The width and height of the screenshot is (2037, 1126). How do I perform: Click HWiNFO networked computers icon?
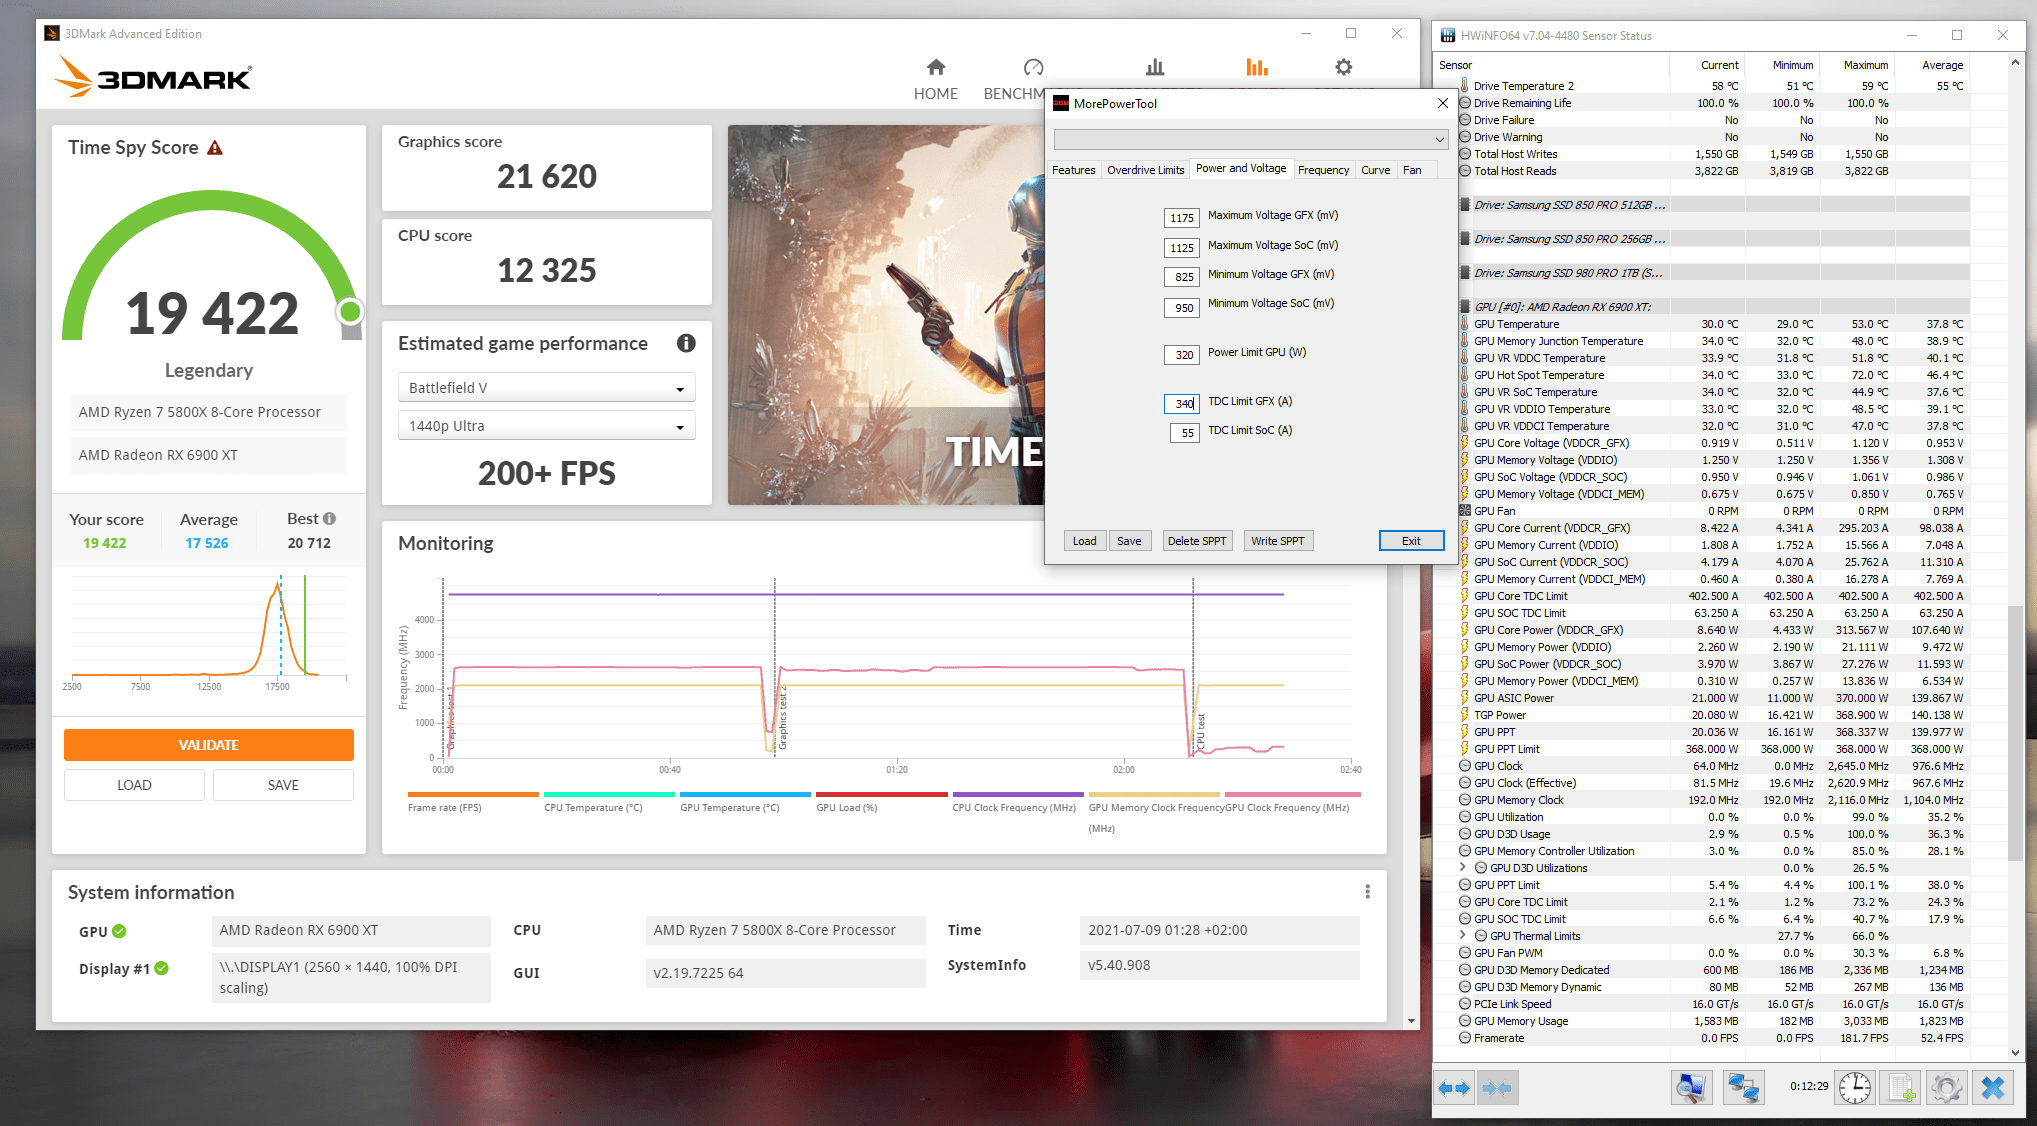1743,1088
